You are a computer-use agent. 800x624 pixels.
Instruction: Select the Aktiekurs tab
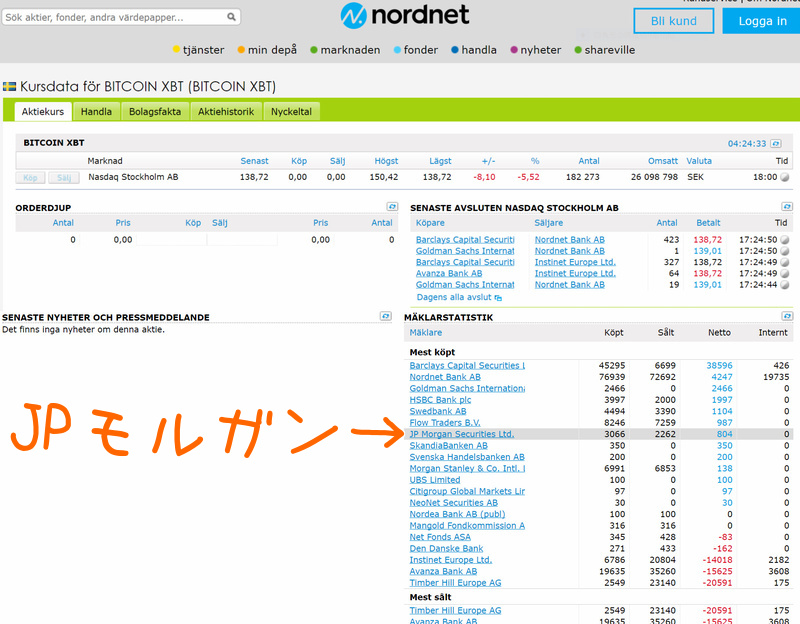[43, 112]
